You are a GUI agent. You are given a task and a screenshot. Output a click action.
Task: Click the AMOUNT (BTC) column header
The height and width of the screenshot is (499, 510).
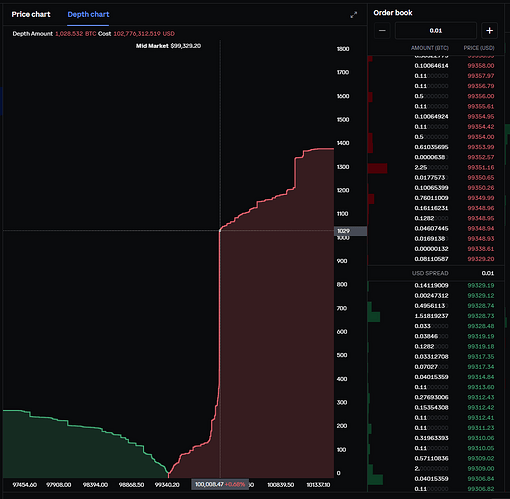[x=430, y=48]
